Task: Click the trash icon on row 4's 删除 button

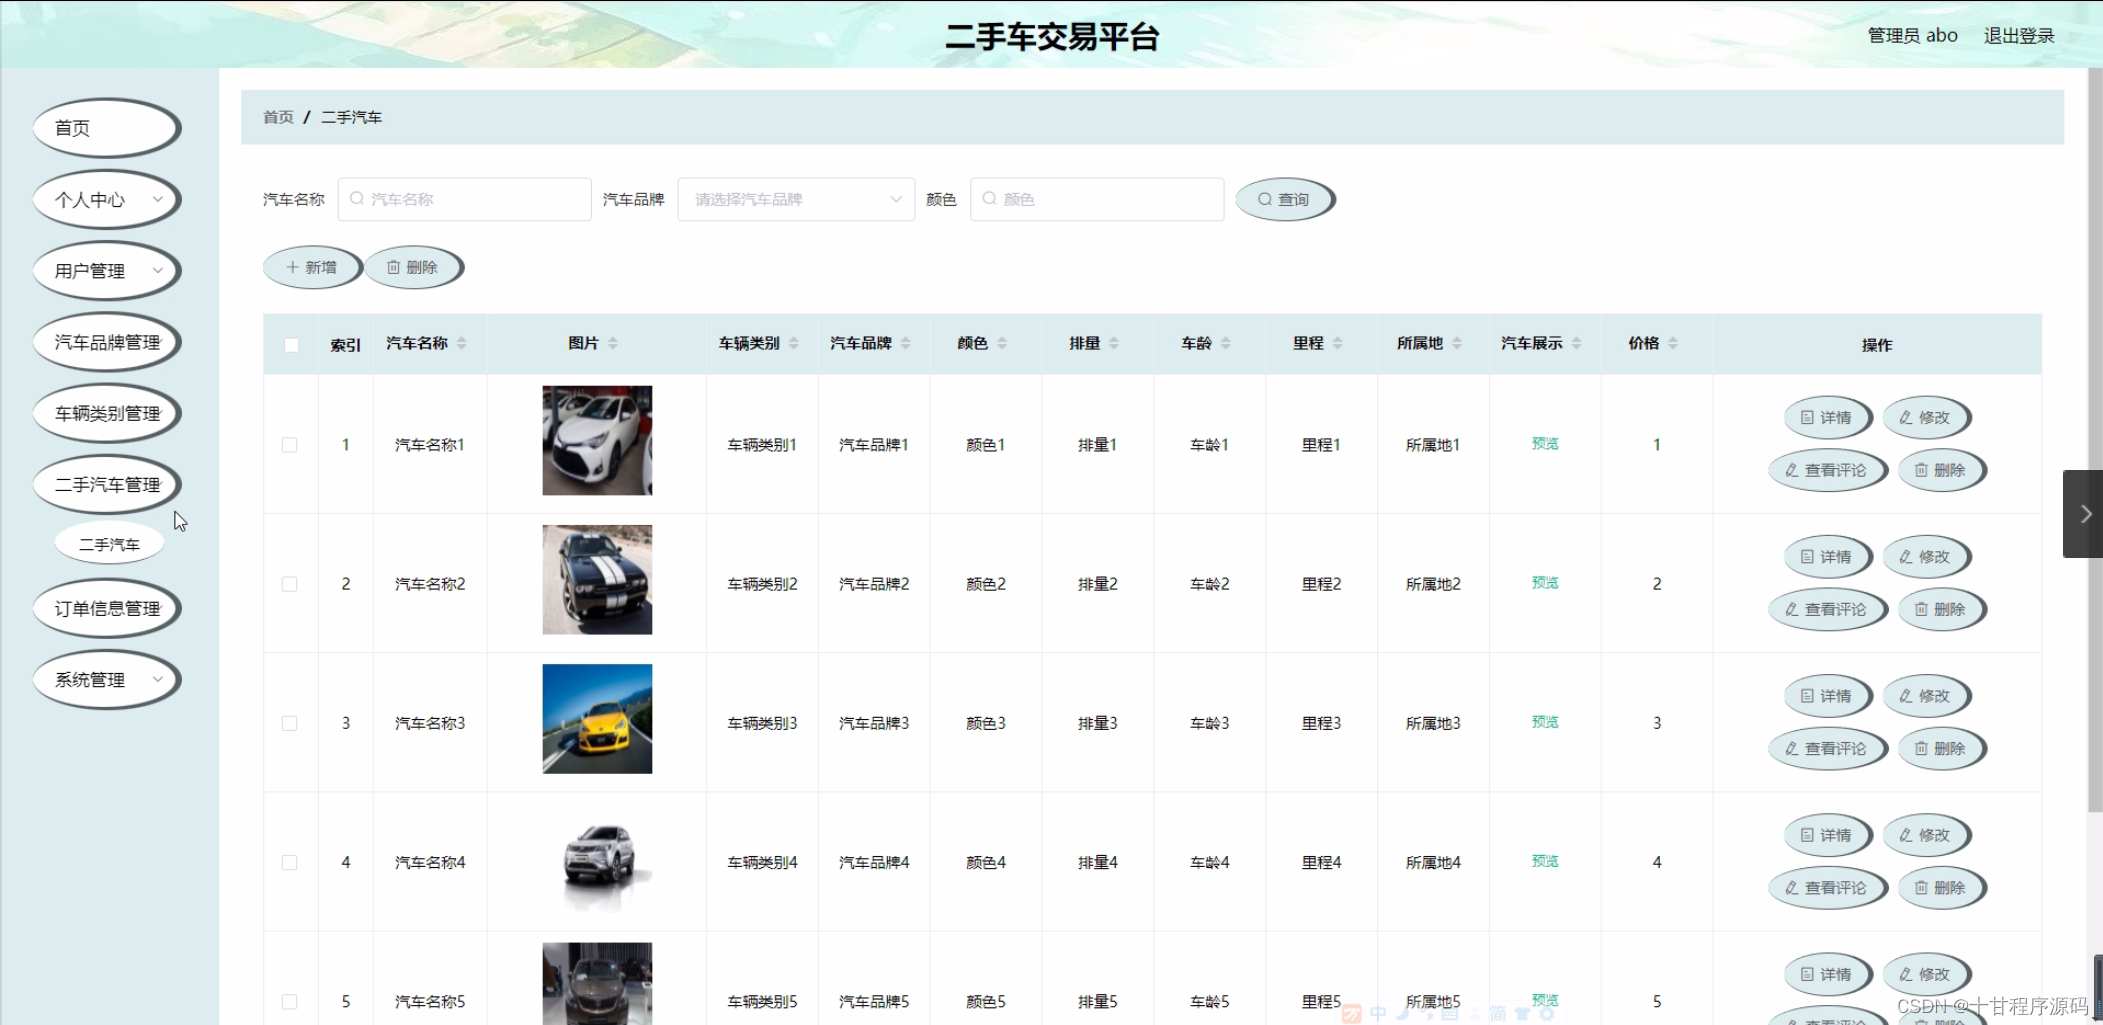Action: pyautogui.click(x=1922, y=887)
